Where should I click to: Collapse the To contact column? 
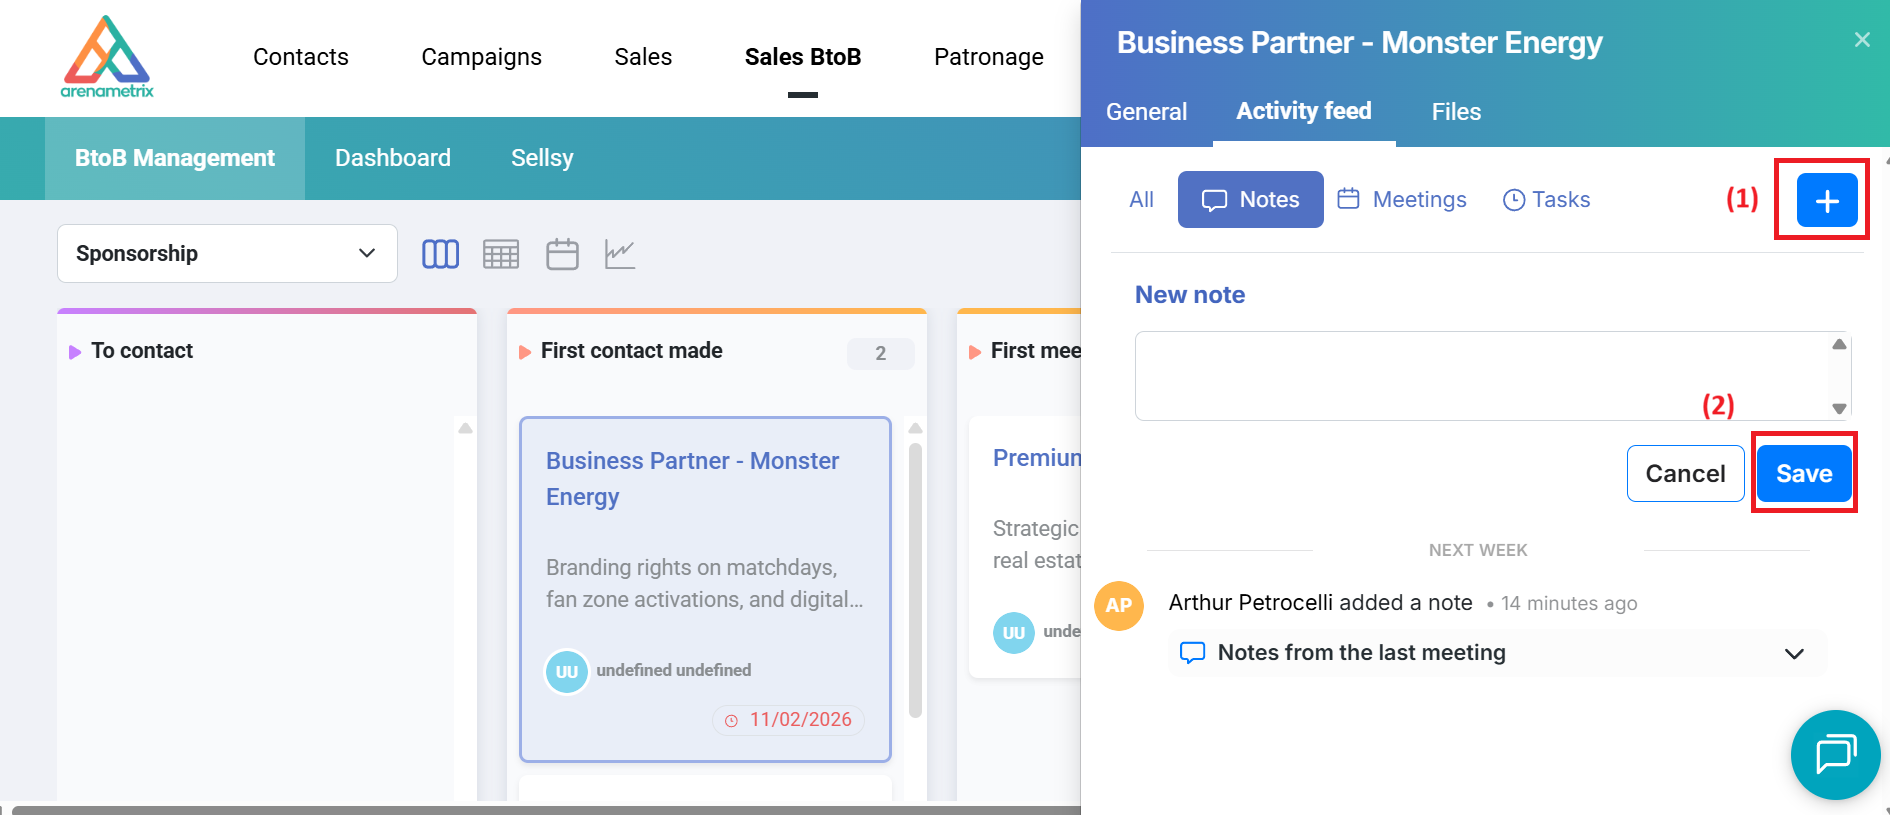(75, 352)
